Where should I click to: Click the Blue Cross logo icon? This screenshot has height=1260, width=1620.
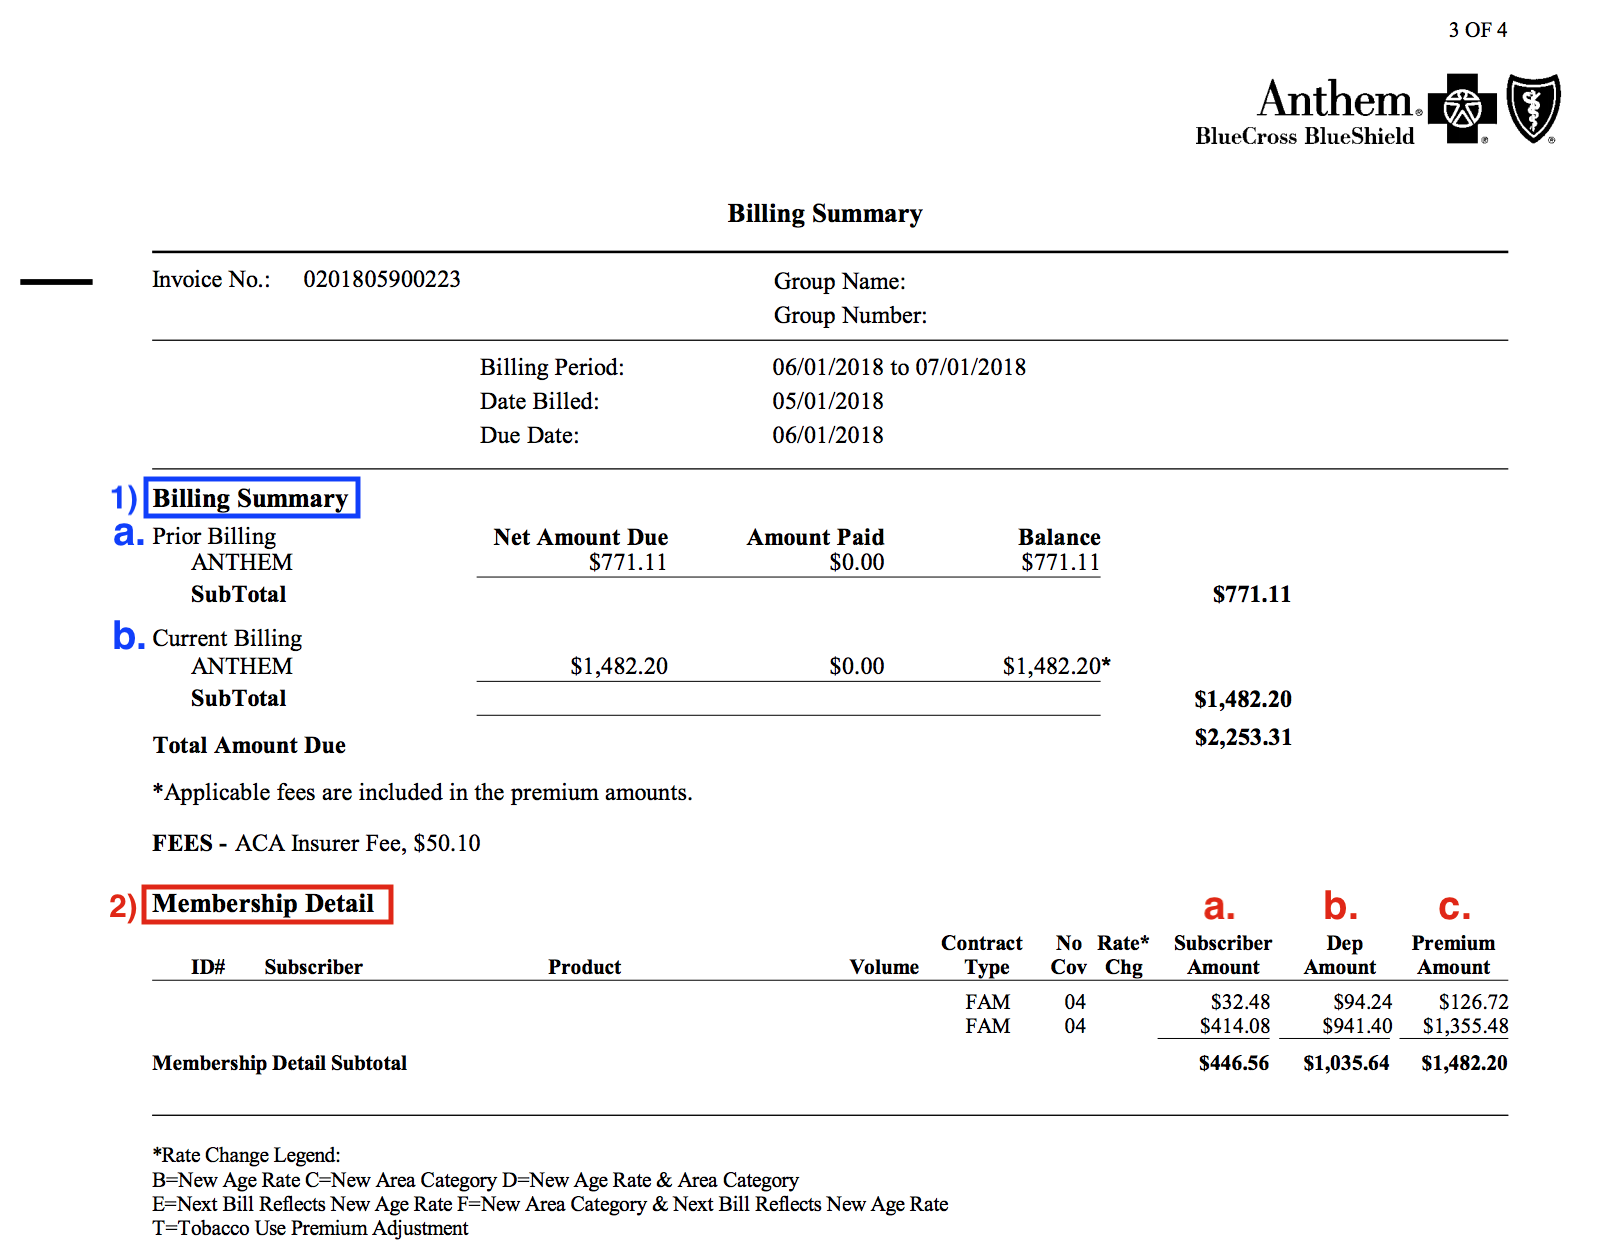click(1462, 108)
